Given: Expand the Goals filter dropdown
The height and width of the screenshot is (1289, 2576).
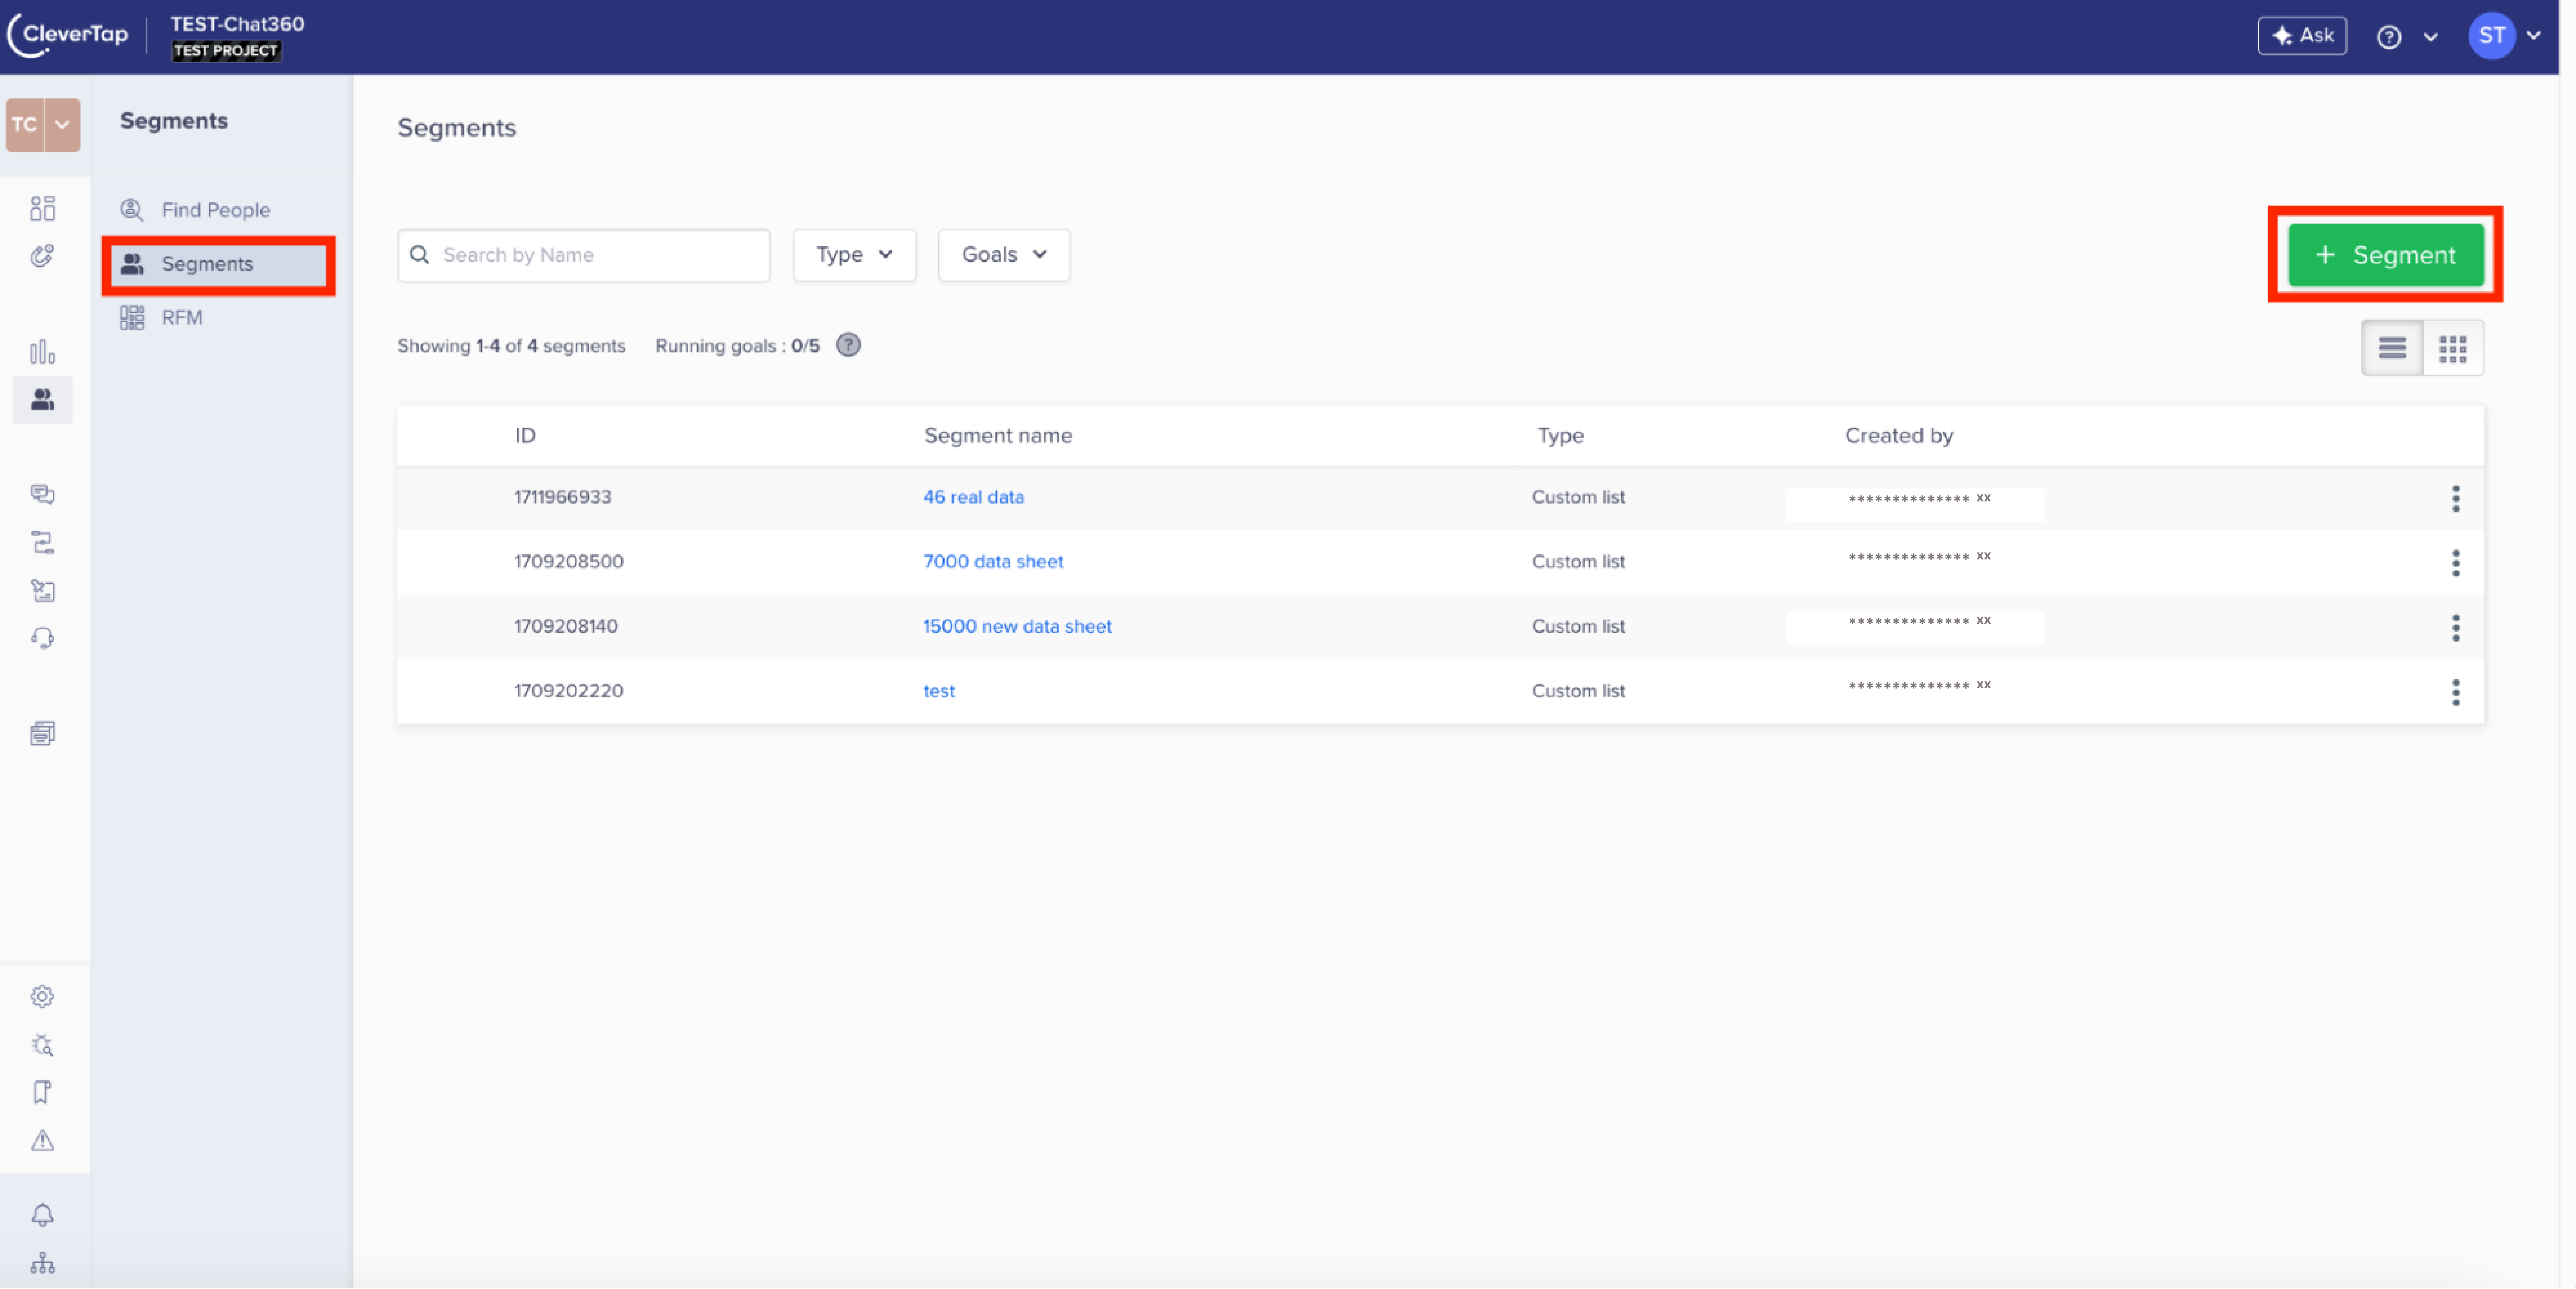Looking at the screenshot, I should tap(1004, 255).
